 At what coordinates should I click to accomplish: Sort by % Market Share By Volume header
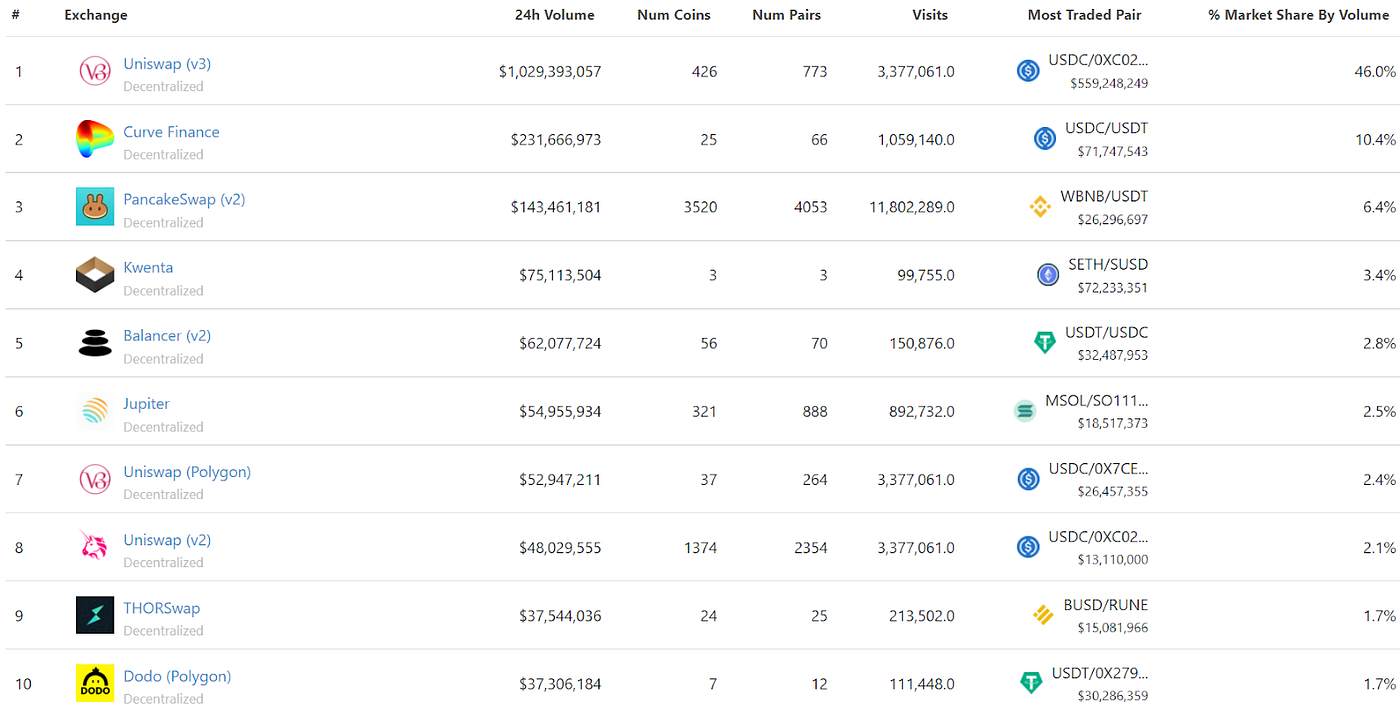[x=1299, y=15]
